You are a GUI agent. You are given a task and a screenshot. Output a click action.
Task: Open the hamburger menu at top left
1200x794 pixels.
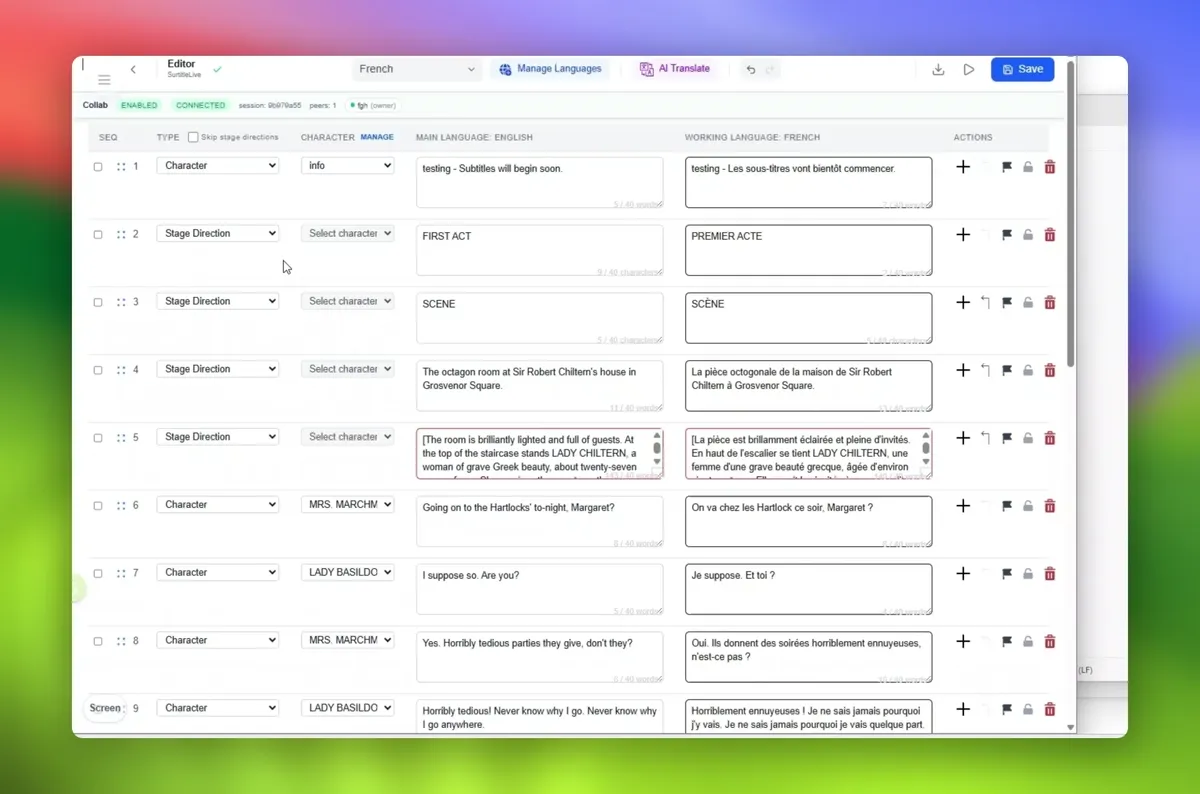tap(104, 80)
